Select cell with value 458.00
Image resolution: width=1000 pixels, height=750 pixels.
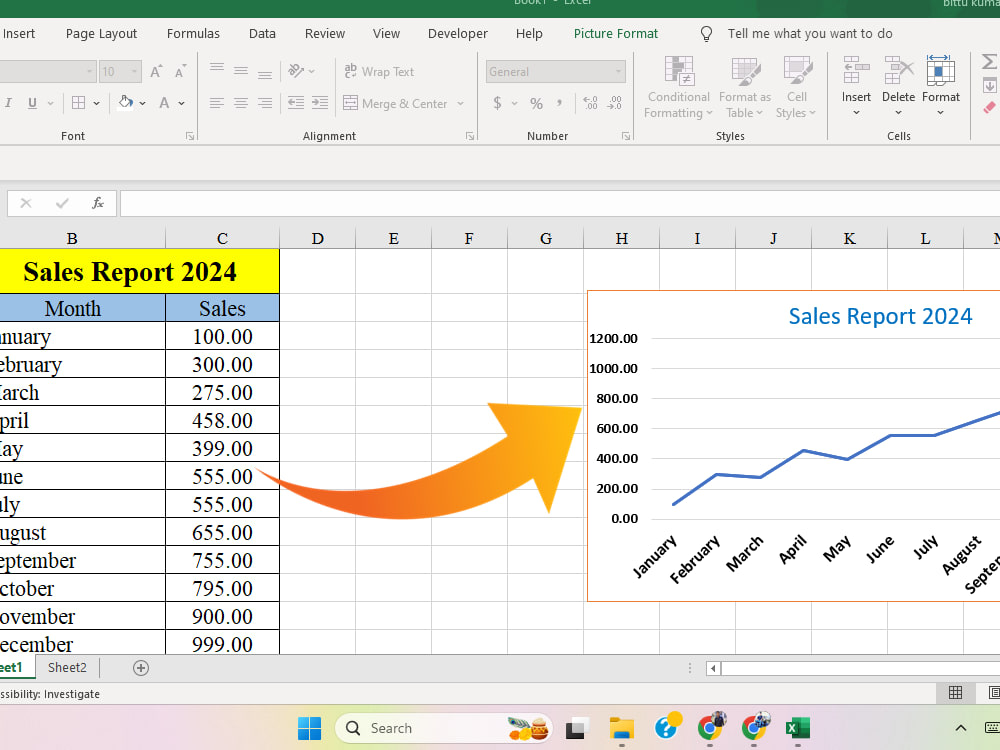[x=222, y=420]
